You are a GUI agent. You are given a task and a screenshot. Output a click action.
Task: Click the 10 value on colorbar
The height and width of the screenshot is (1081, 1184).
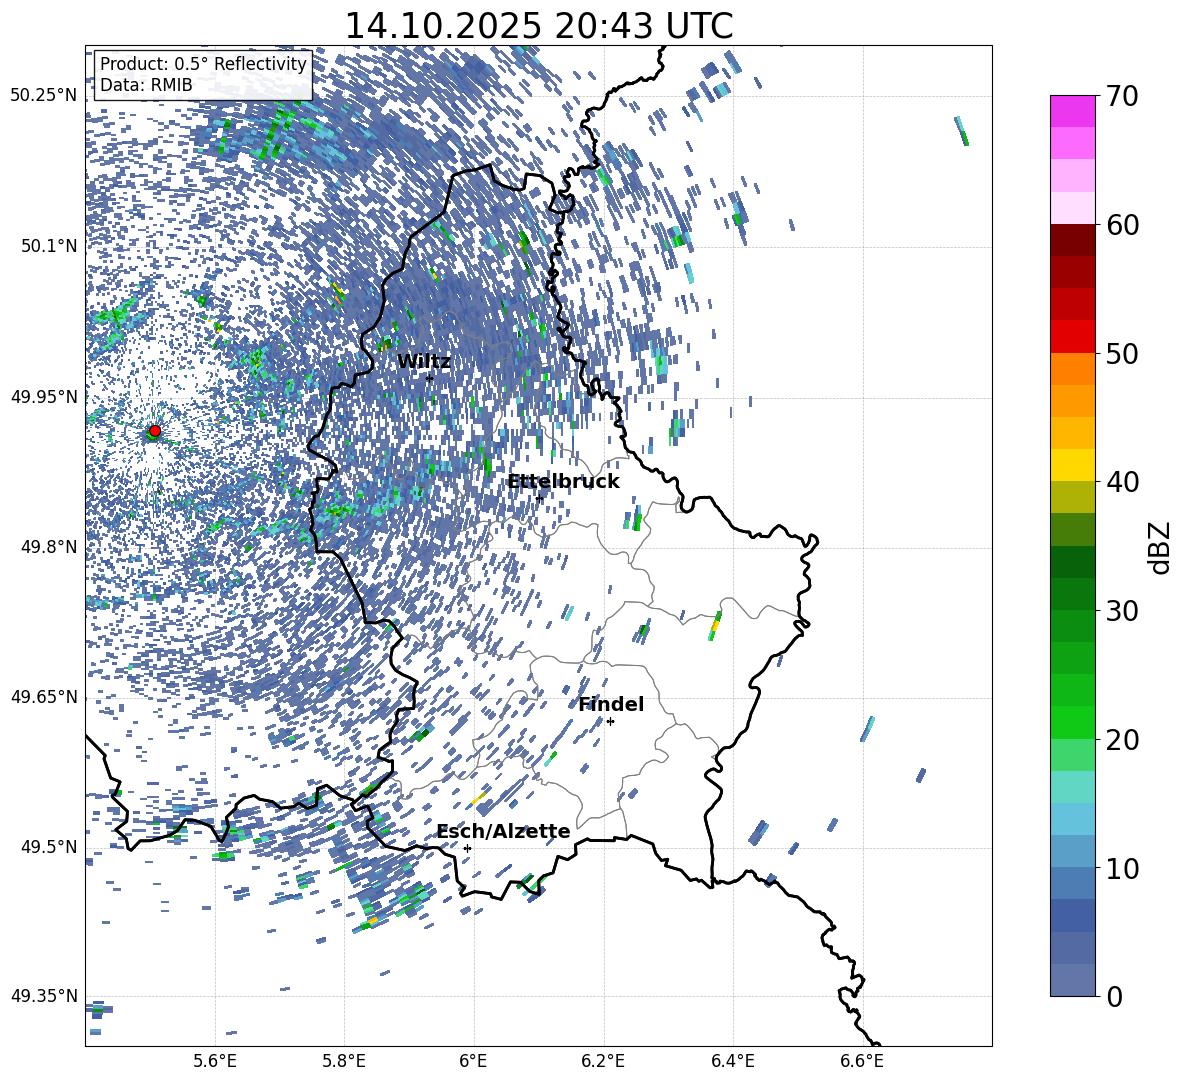pos(1121,868)
